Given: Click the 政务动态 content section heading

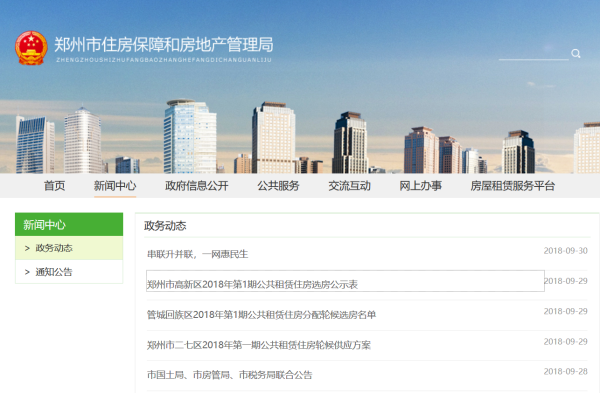Looking at the screenshot, I should (165, 226).
